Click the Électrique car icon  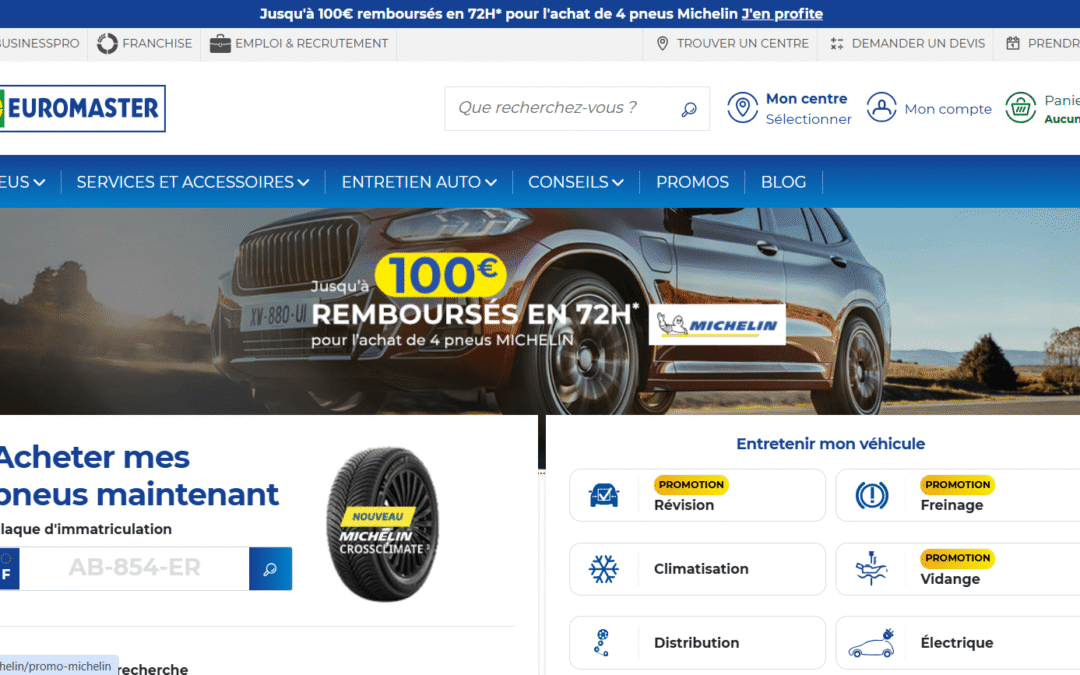(871, 643)
